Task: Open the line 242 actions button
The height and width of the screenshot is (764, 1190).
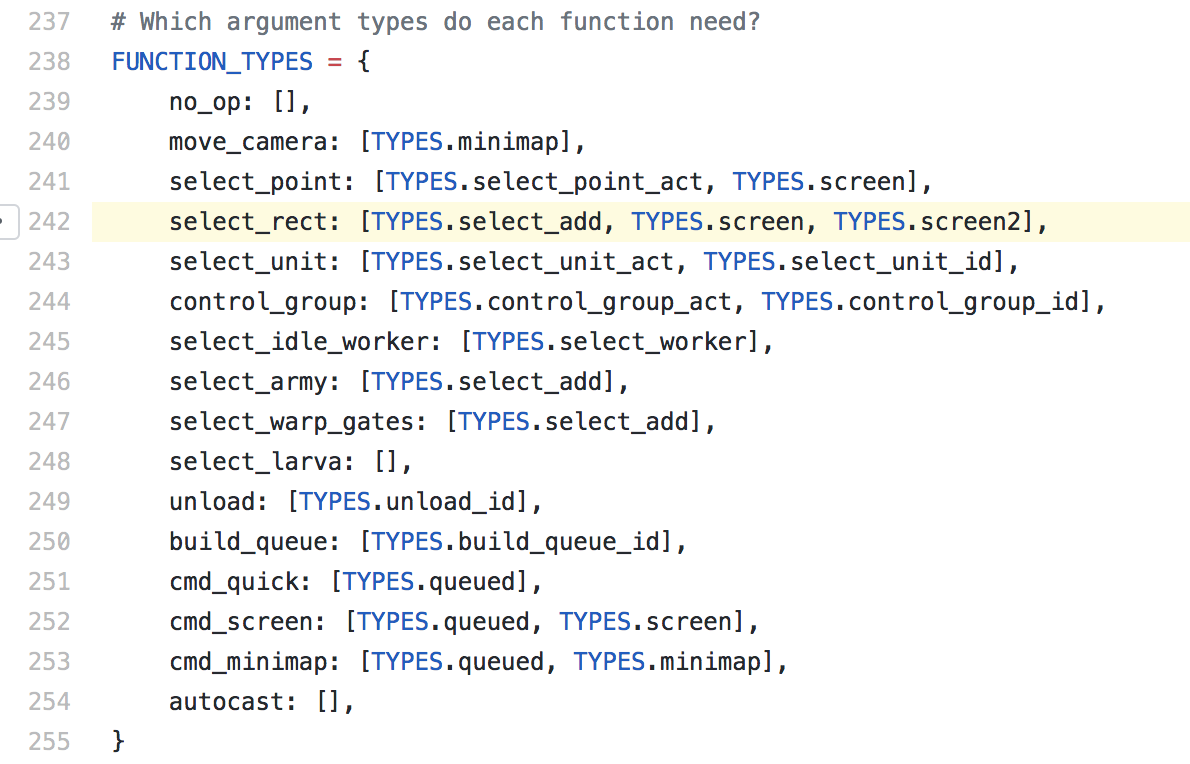Action: 8,222
